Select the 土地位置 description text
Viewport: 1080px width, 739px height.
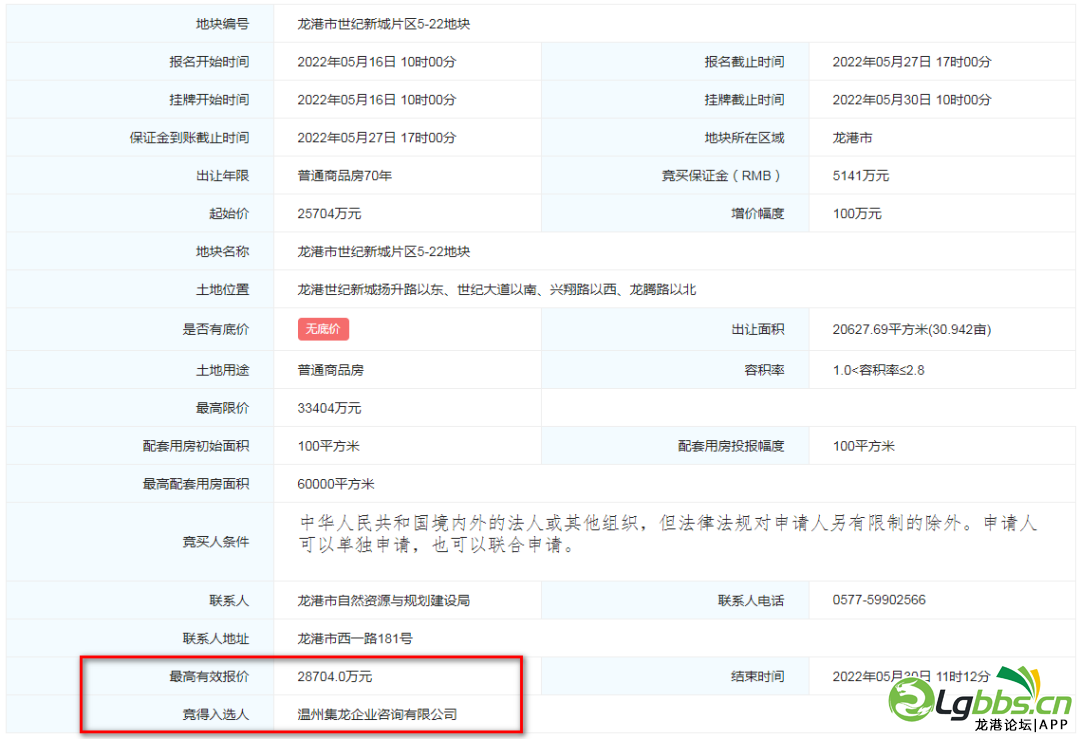(497, 289)
